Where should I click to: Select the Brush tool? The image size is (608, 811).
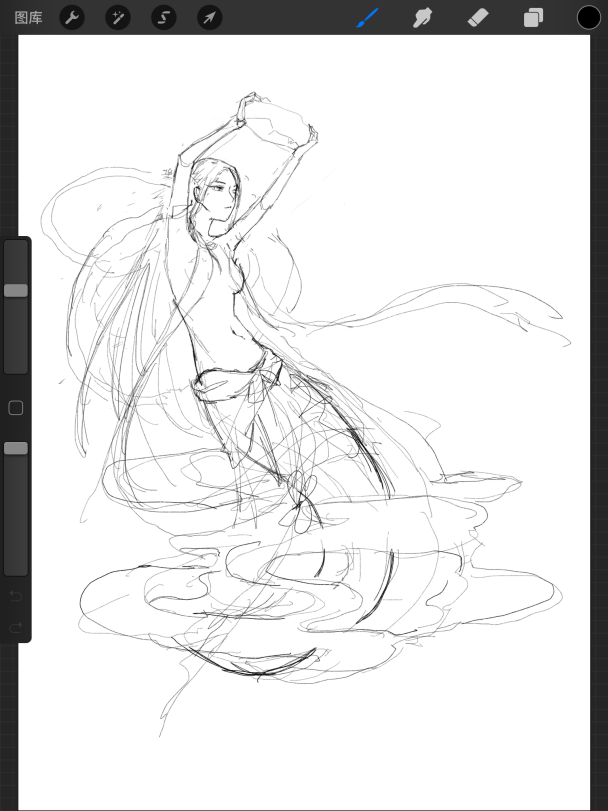pyautogui.click(x=368, y=18)
